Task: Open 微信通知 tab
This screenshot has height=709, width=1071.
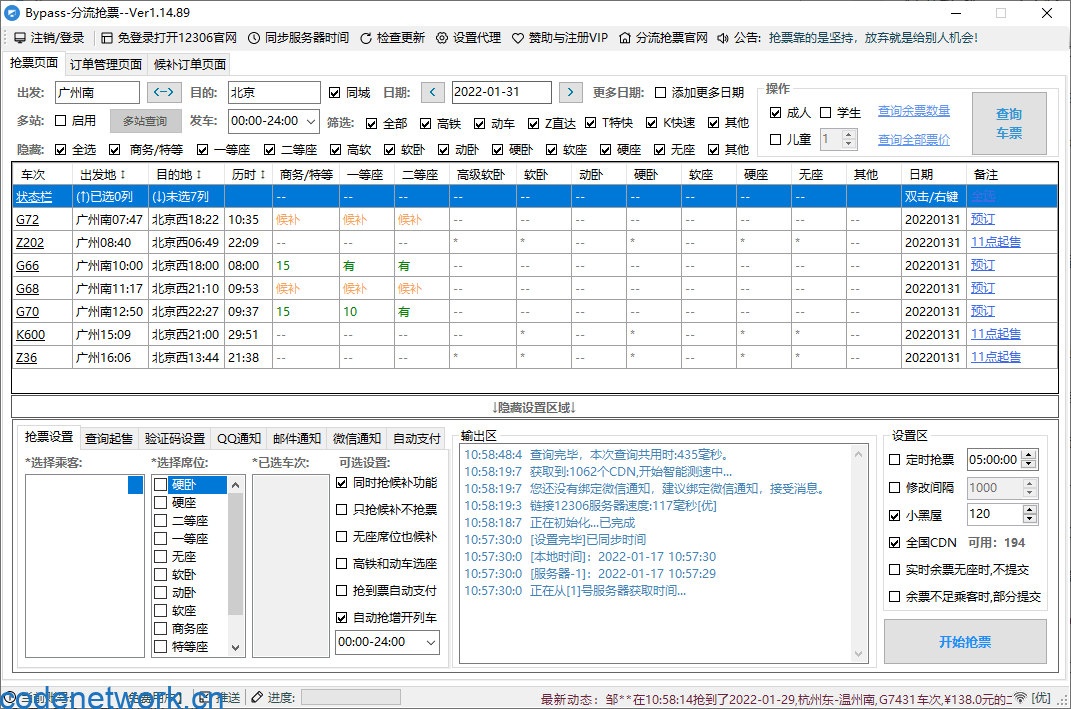Action: 357,439
